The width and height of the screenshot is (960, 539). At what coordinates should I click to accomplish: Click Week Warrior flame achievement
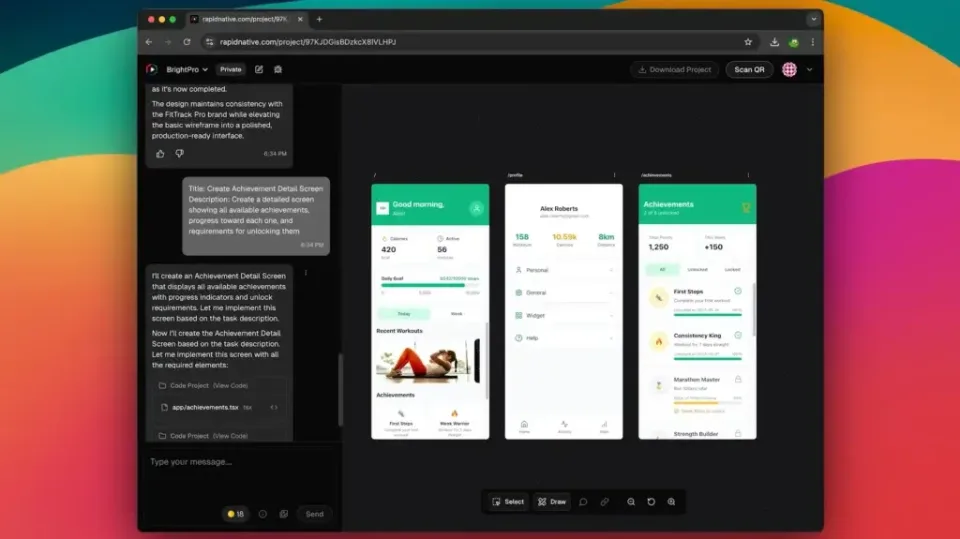(x=454, y=422)
